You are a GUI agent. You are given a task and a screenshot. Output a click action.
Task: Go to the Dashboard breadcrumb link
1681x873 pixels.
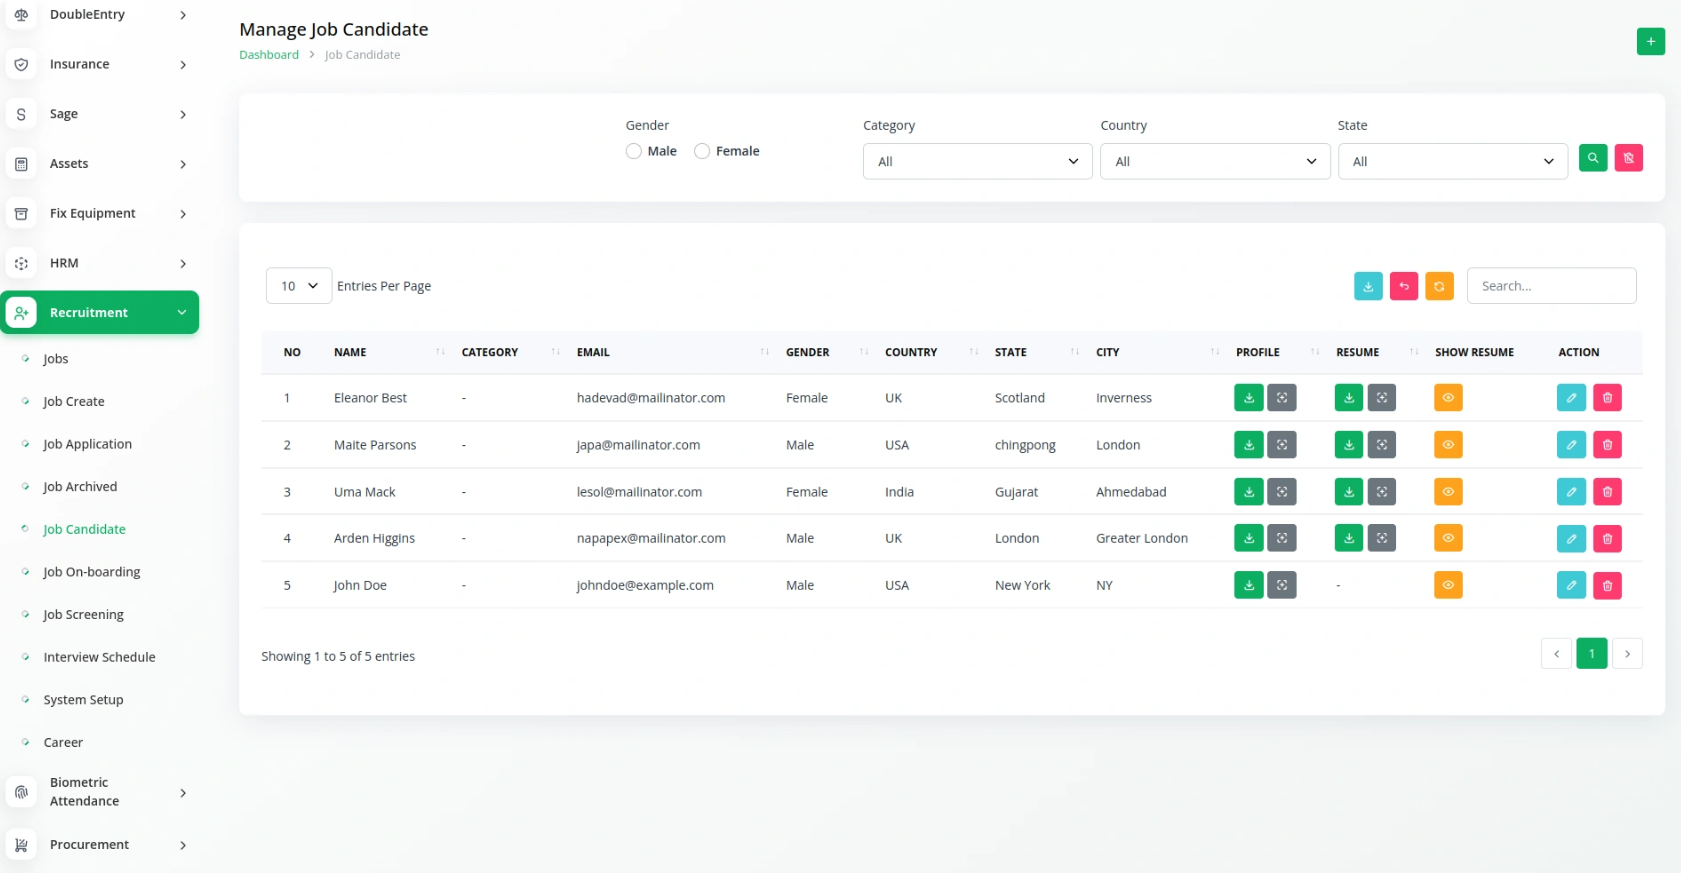pyautogui.click(x=269, y=55)
